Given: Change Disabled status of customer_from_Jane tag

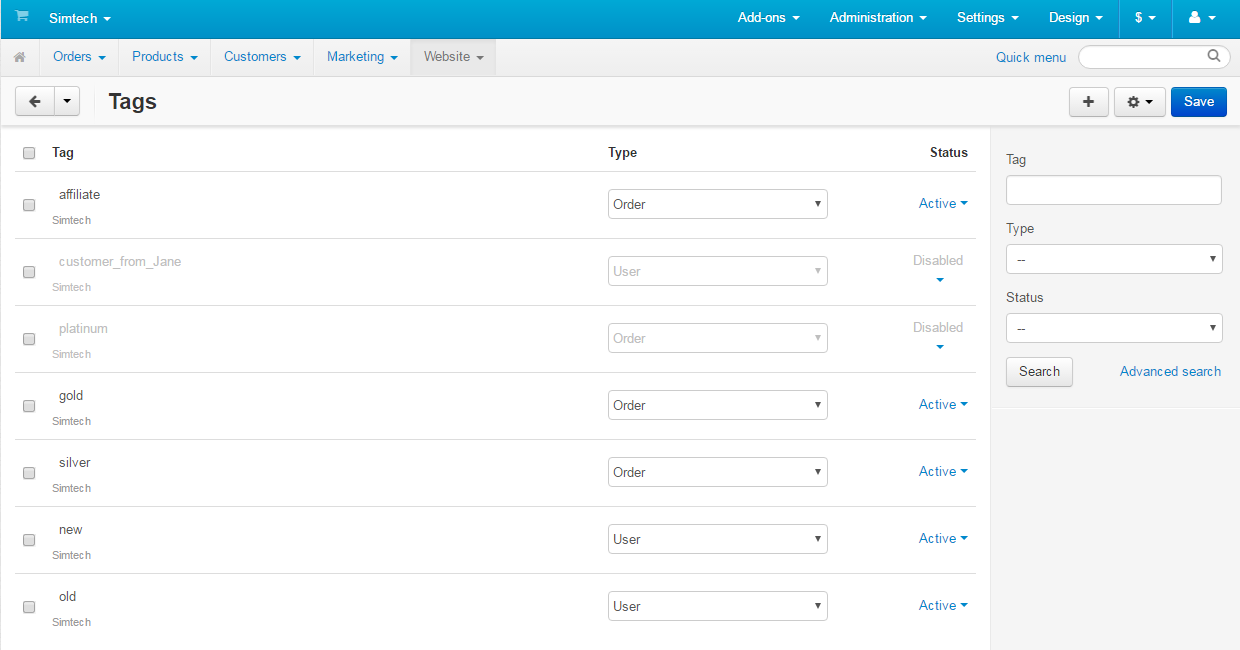Looking at the screenshot, I should [938, 269].
